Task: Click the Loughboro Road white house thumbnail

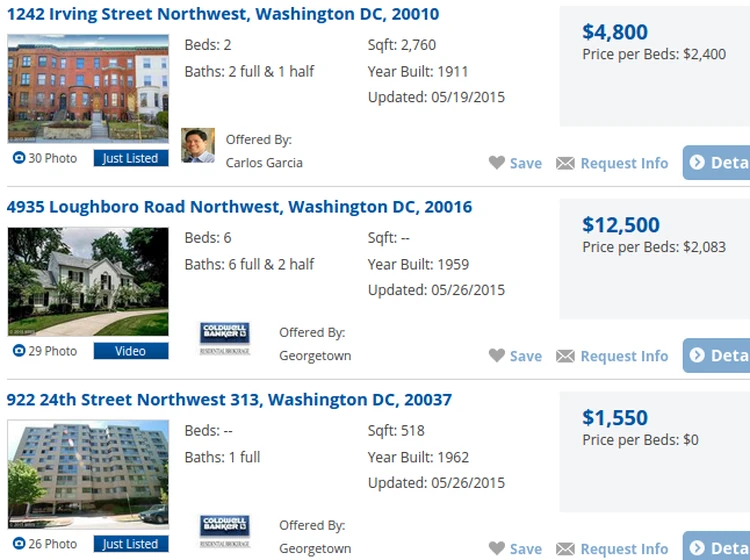Action: pos(88,281)
